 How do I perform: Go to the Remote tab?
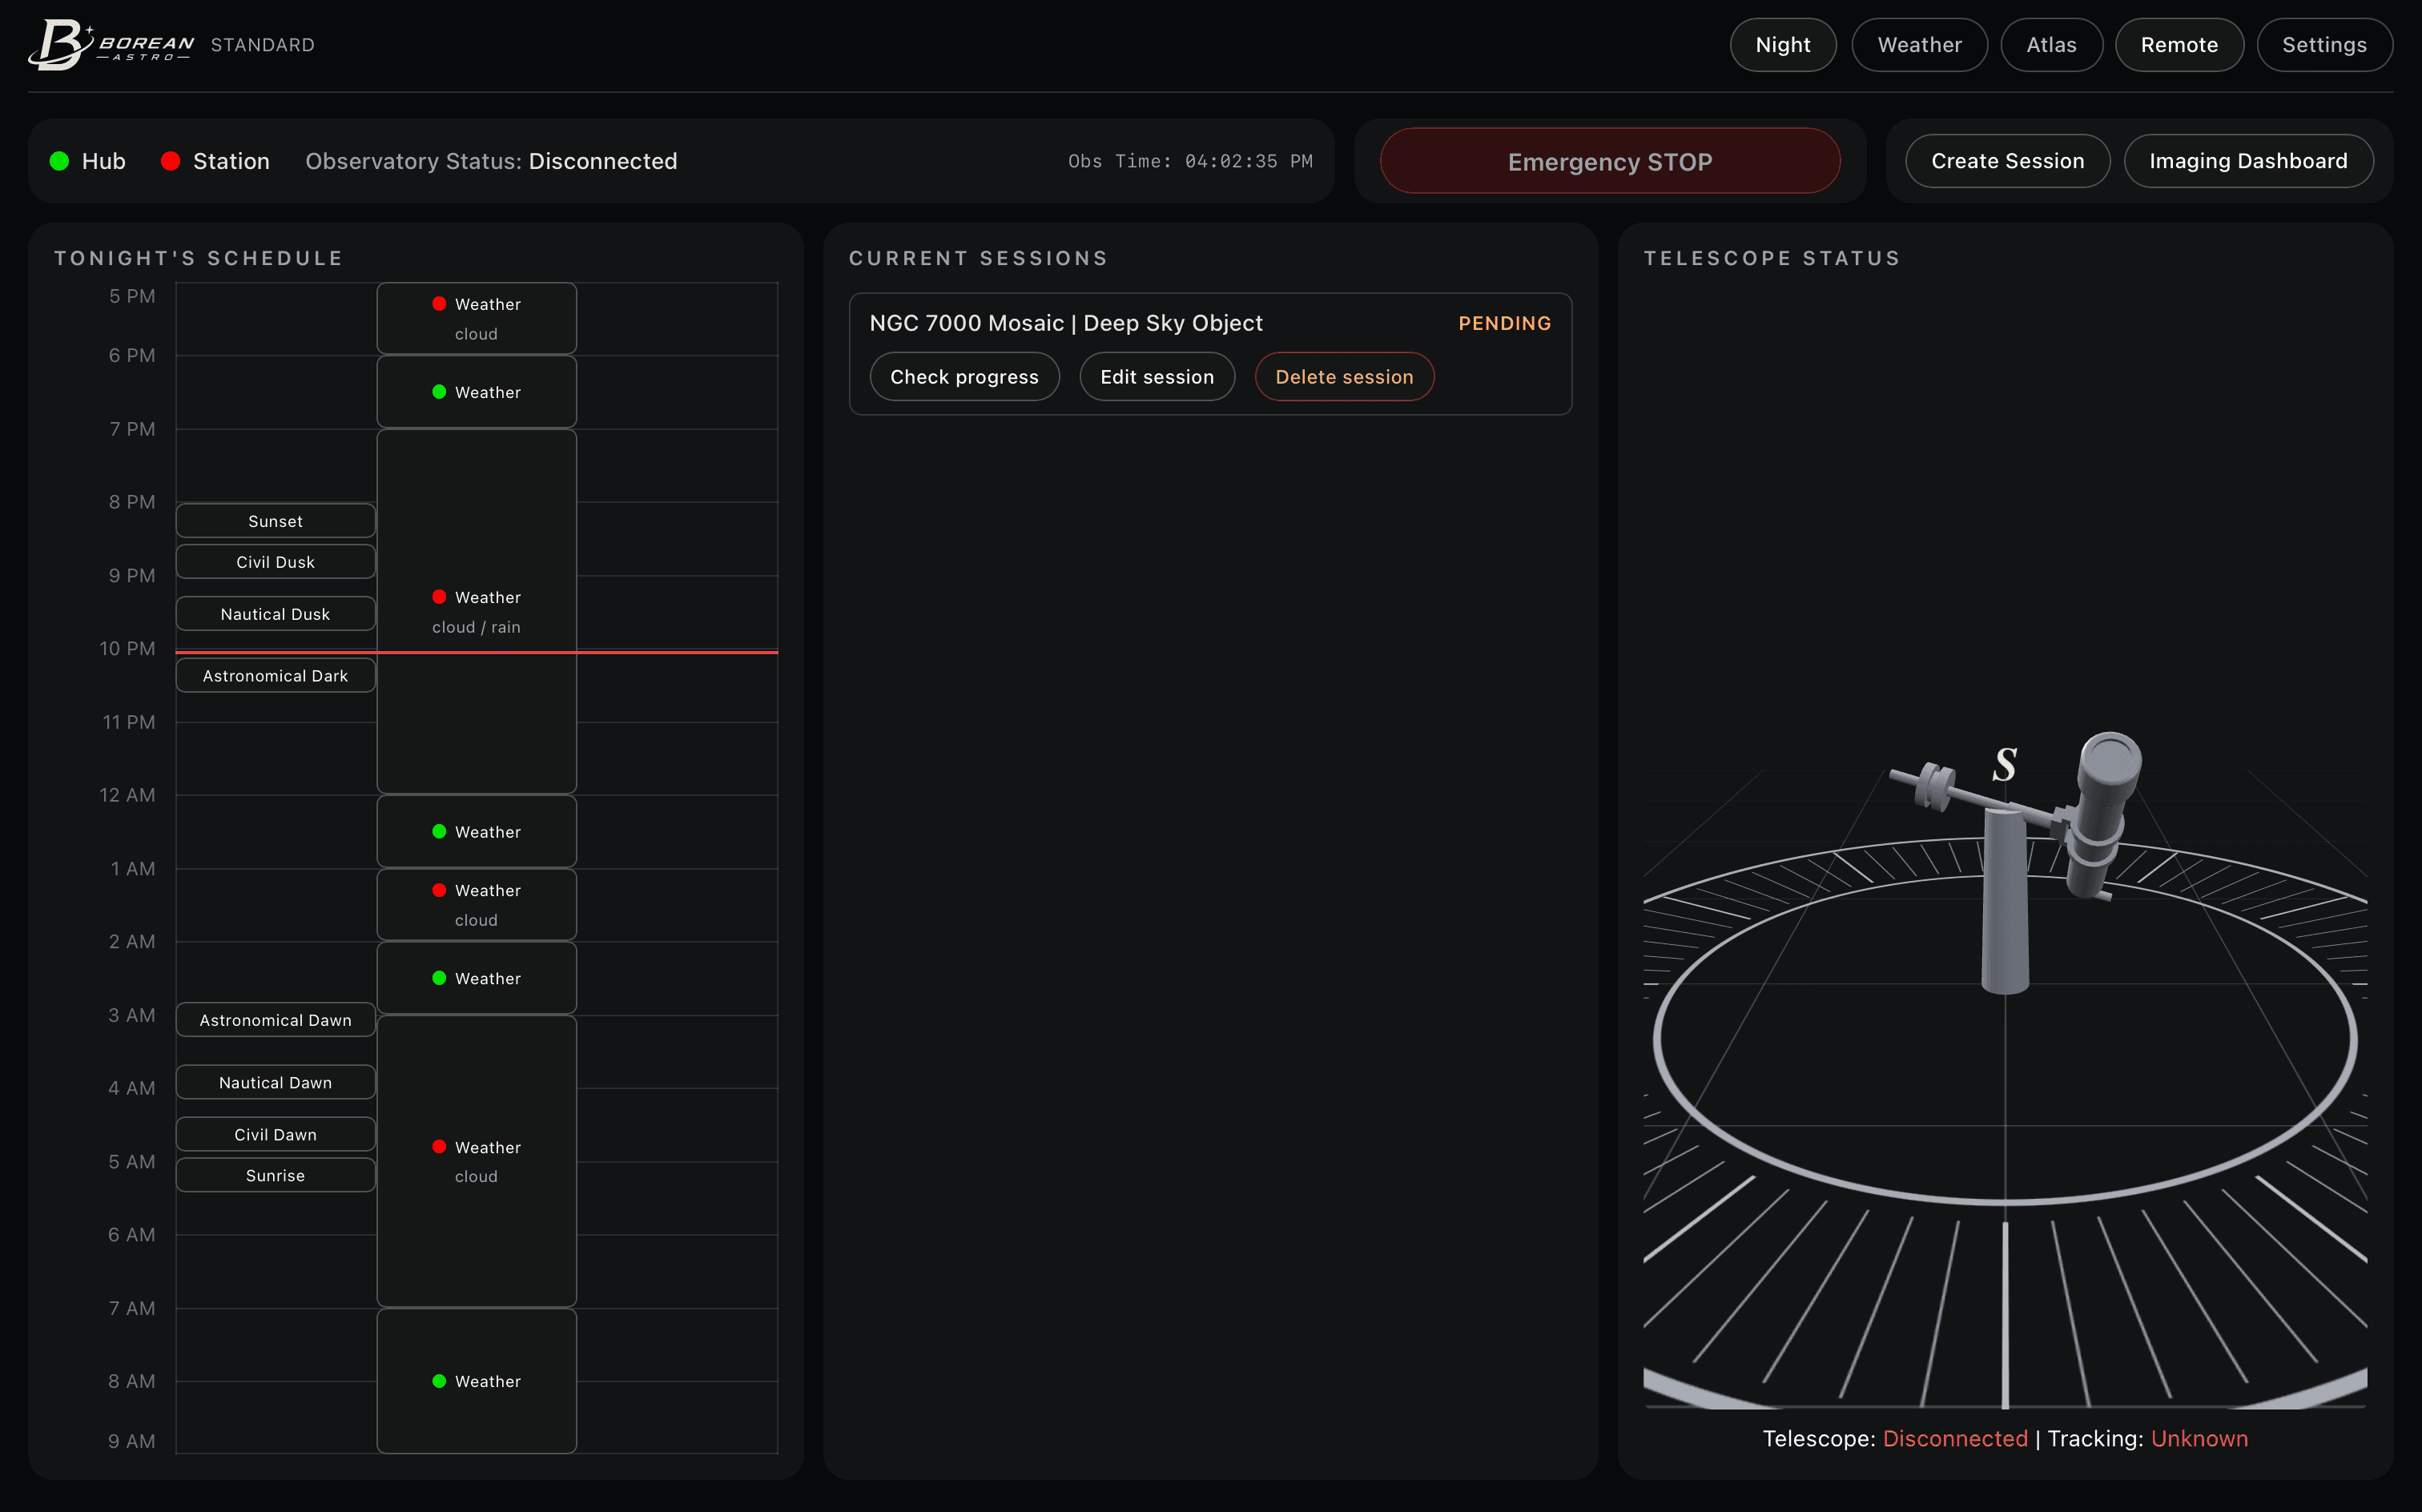pyautogui.click(x=2178, y=45)
